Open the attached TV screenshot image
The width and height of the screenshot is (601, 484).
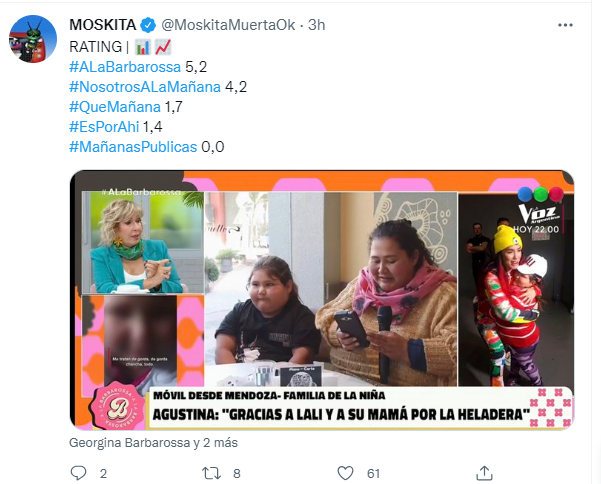322,300
